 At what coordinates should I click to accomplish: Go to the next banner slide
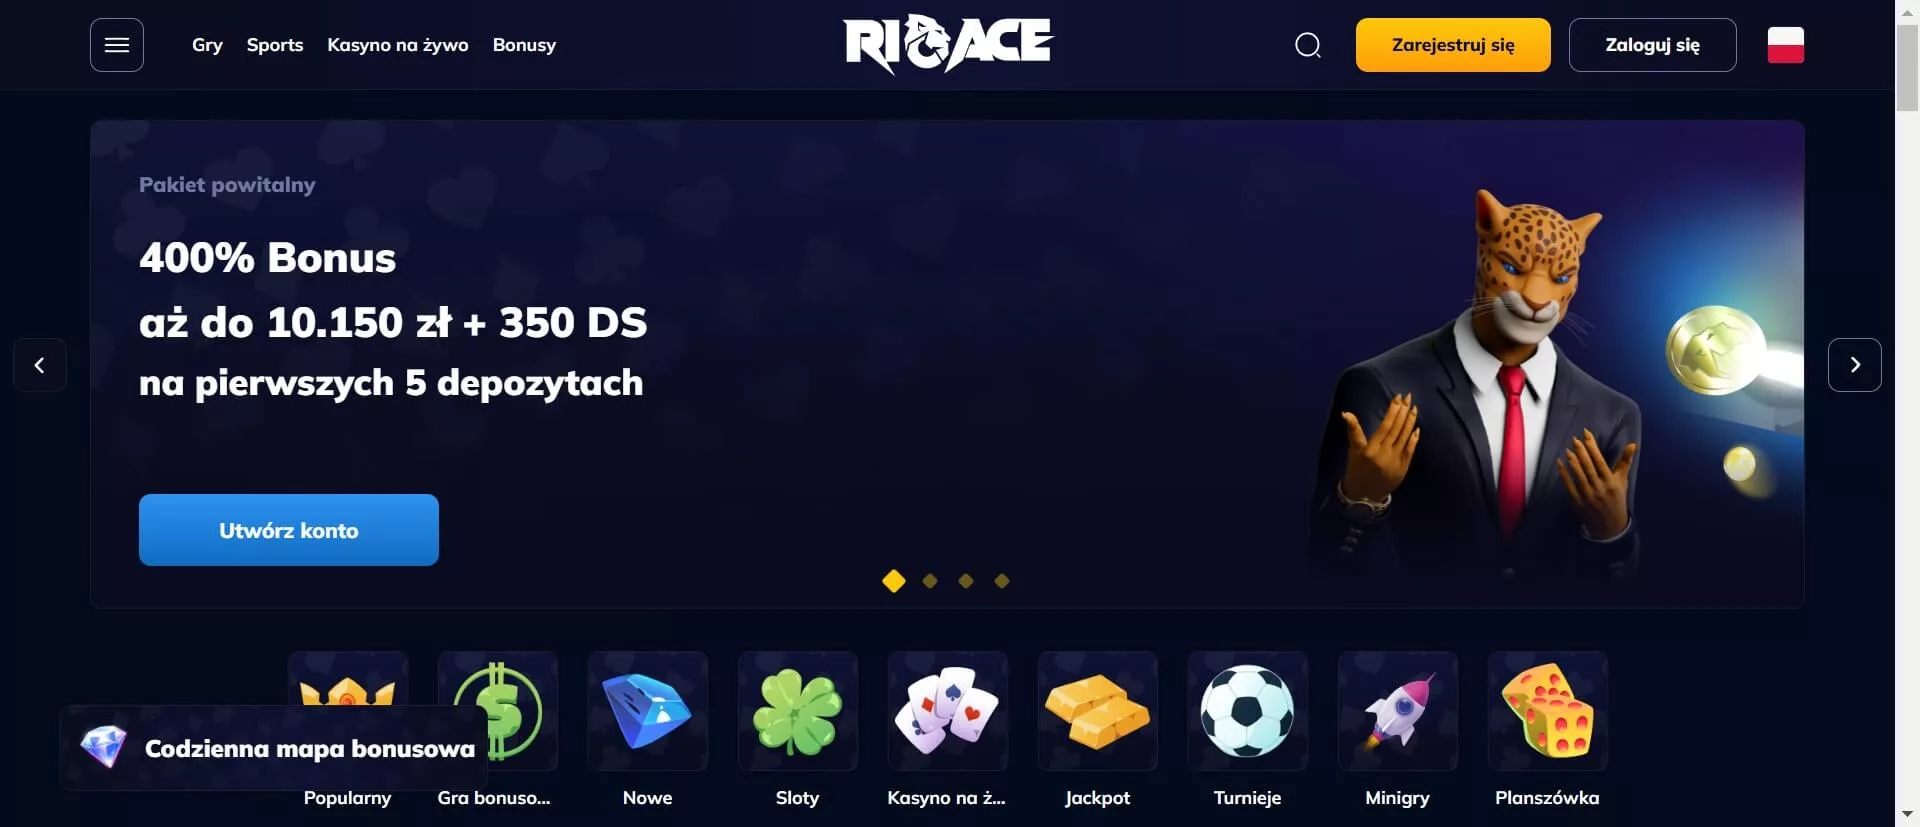tap(1855, 365)
